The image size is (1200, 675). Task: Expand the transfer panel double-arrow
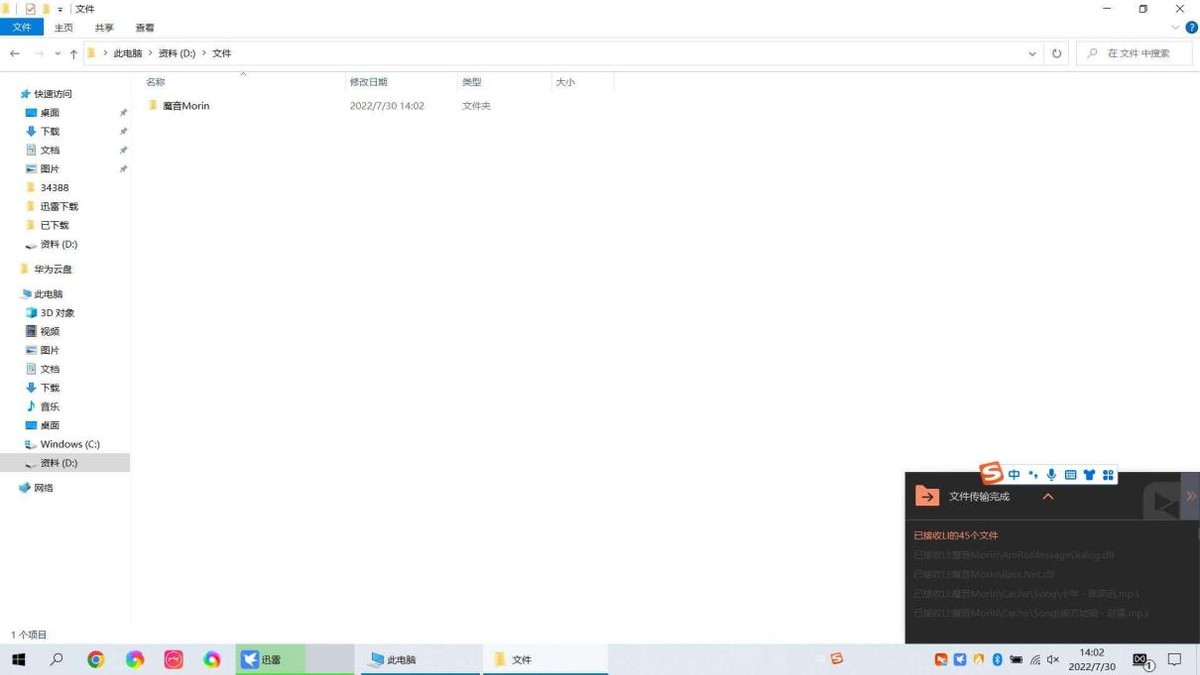[1191, 496]
